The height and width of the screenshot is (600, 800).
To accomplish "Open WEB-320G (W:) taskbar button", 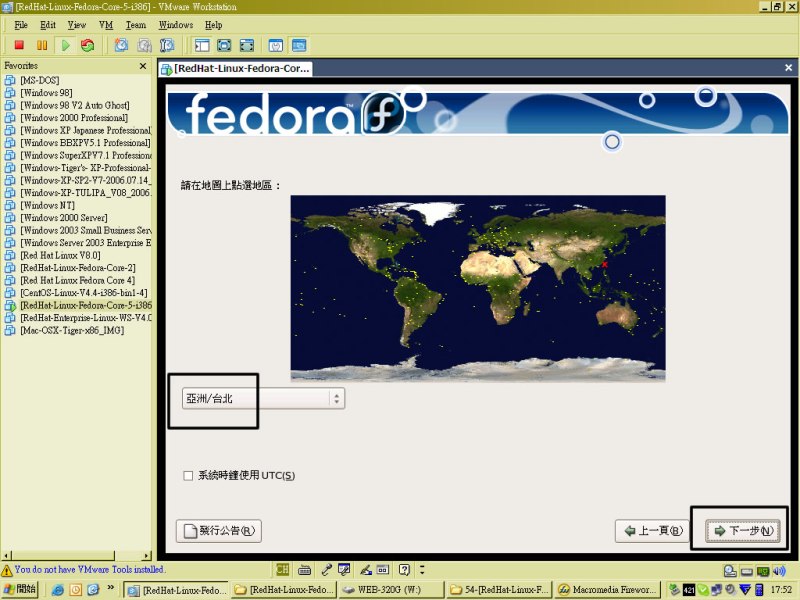I will [390, 590].
